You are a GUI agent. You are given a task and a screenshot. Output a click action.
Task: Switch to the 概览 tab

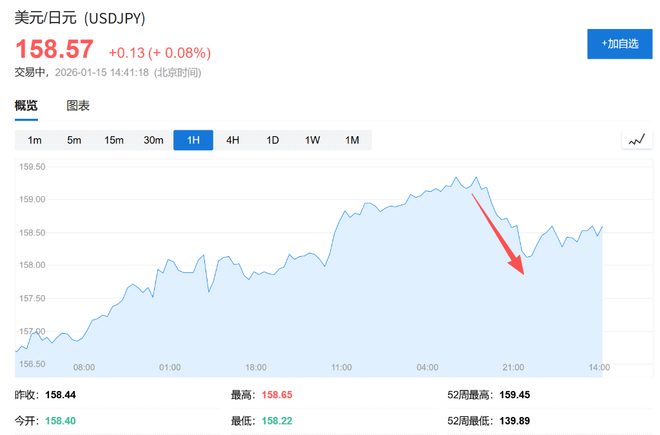pyautogui.click(x=26, y=105)
